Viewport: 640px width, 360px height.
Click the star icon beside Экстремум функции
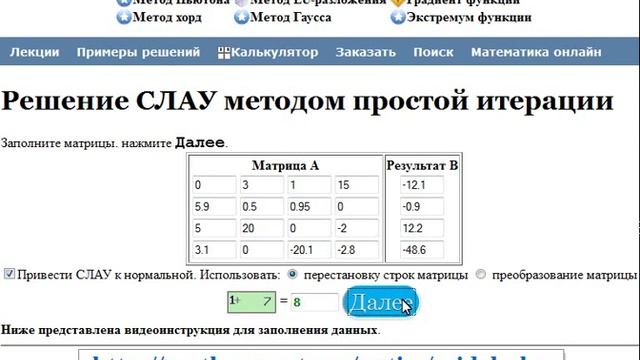[x=398, y=18]
